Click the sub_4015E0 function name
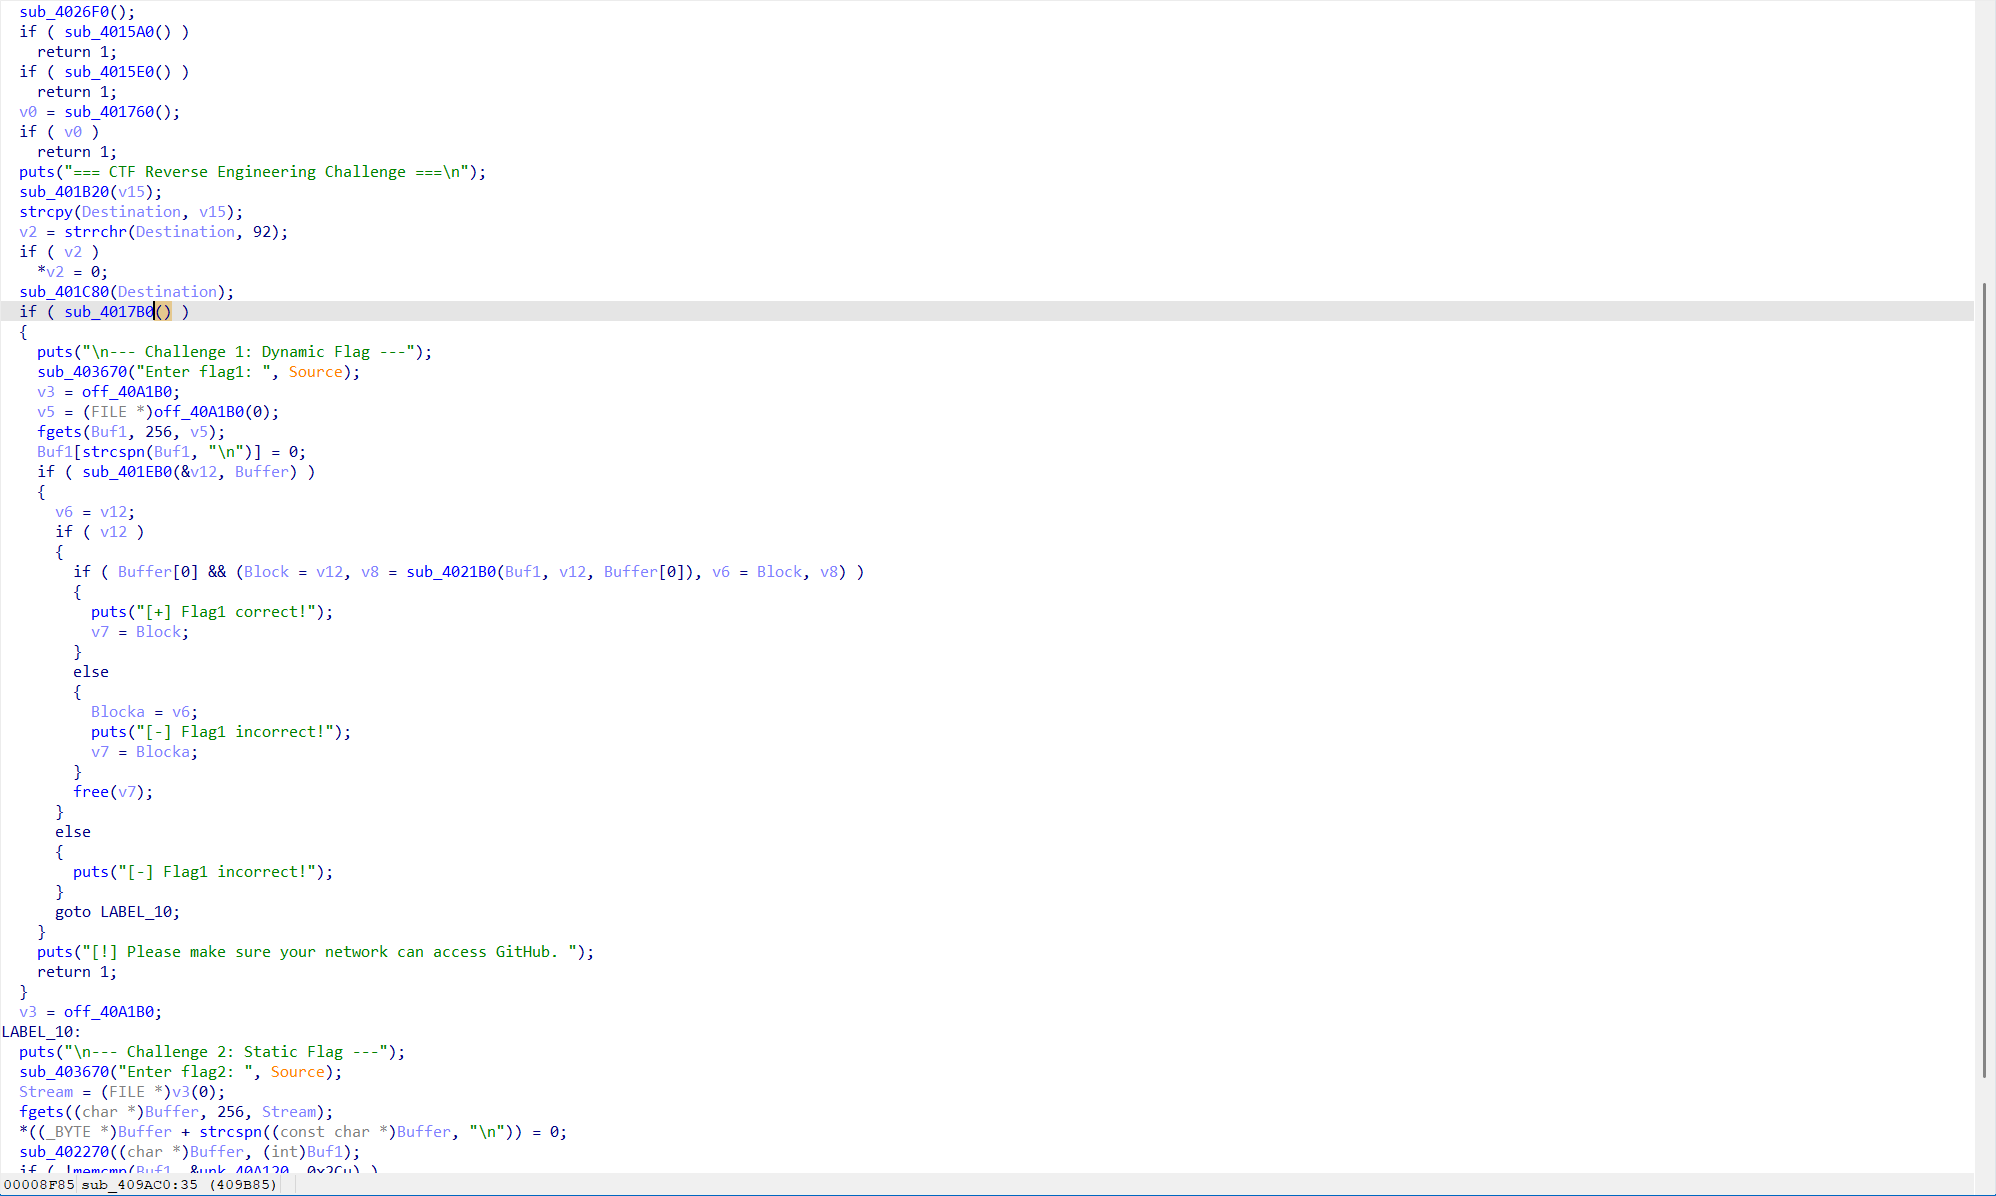The image size is (1996, 1196). click(x=109, y=72)
